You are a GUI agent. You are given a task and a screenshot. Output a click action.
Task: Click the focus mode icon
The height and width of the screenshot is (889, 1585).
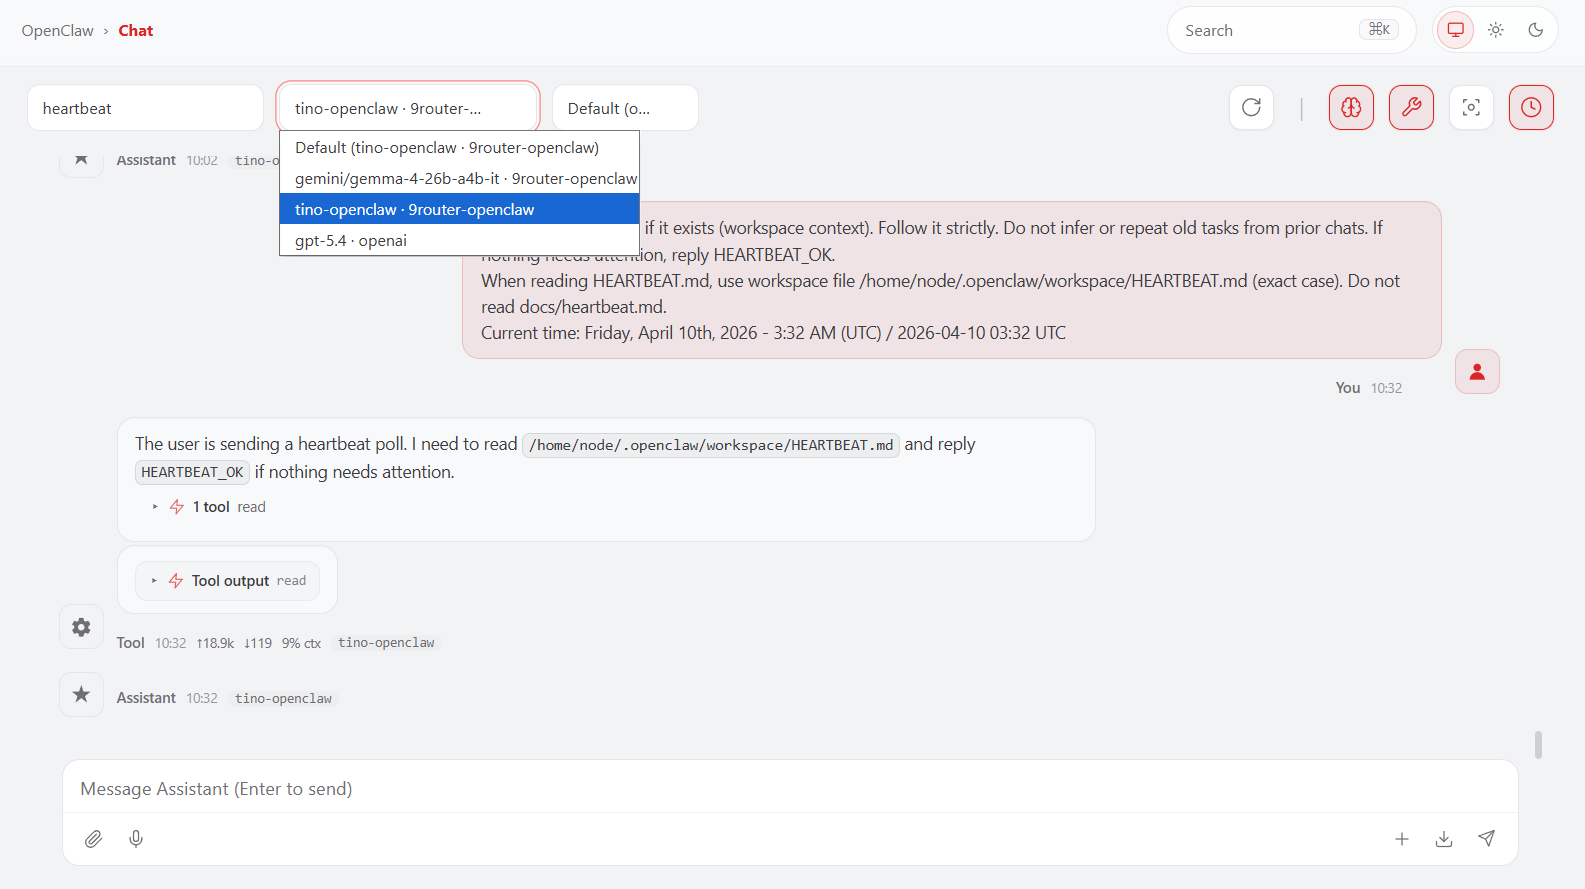(x=1471, y=108)
